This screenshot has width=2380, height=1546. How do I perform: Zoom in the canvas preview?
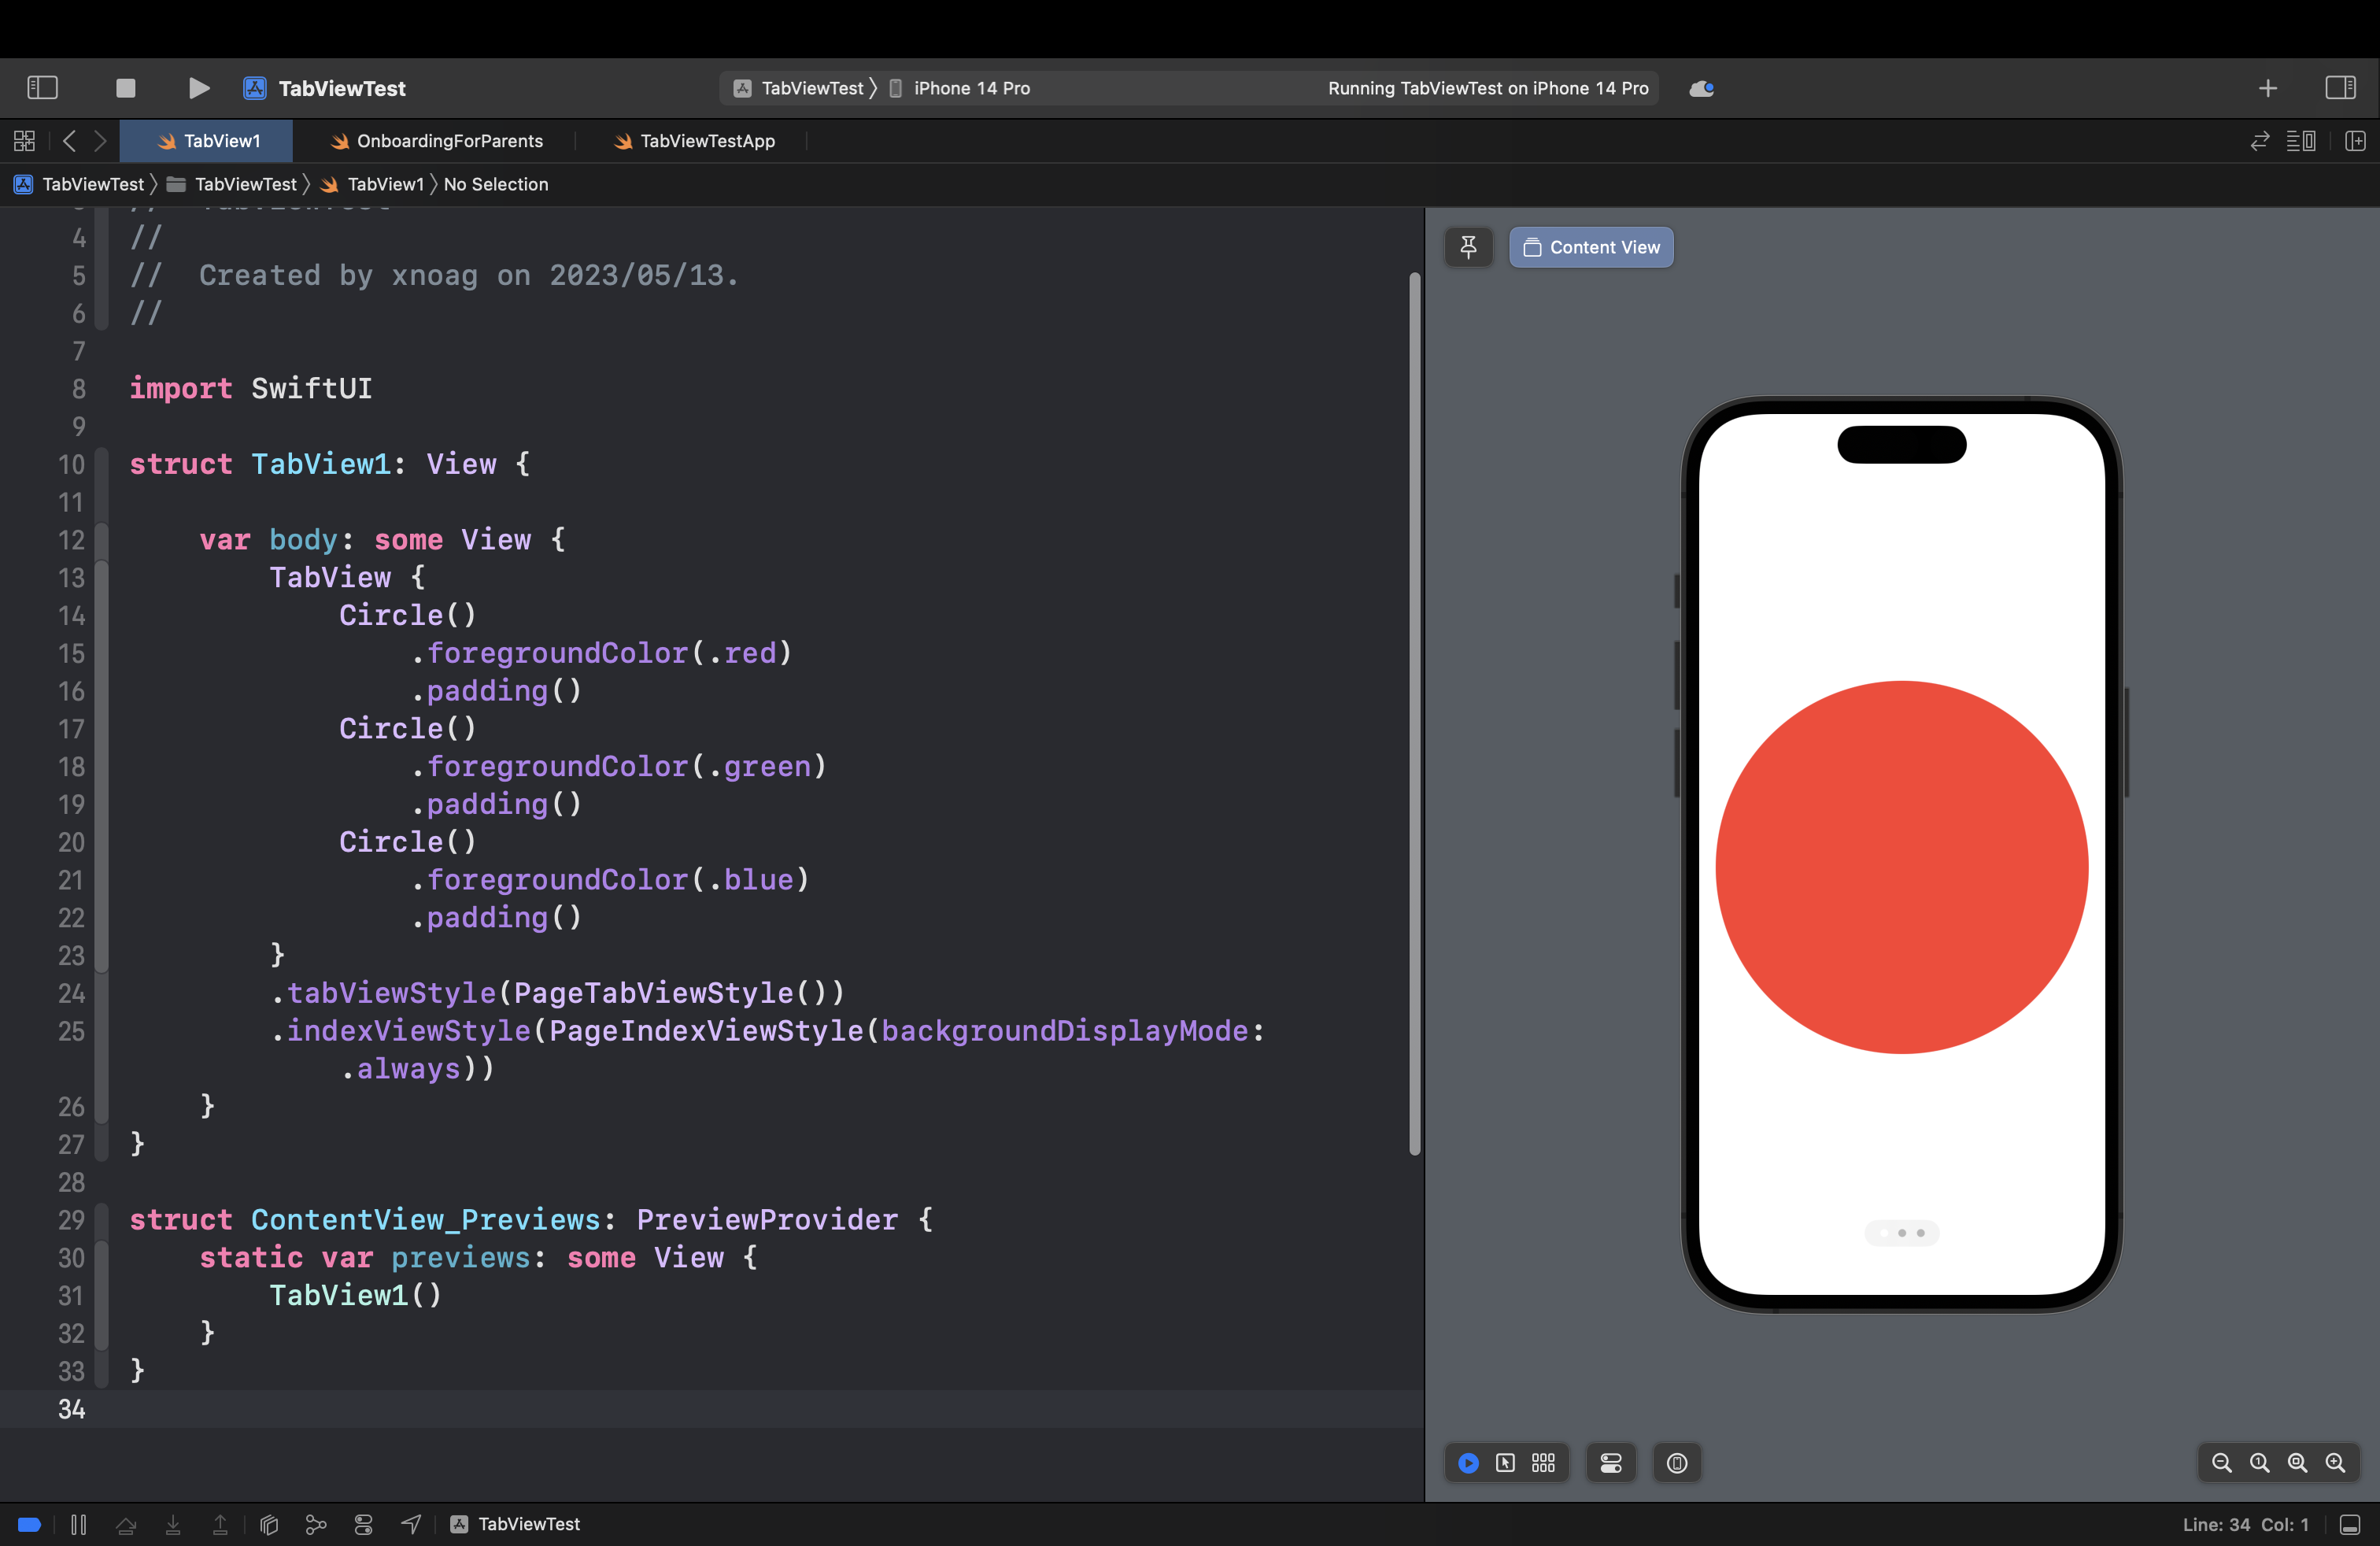click(x=2335, y=1463)
